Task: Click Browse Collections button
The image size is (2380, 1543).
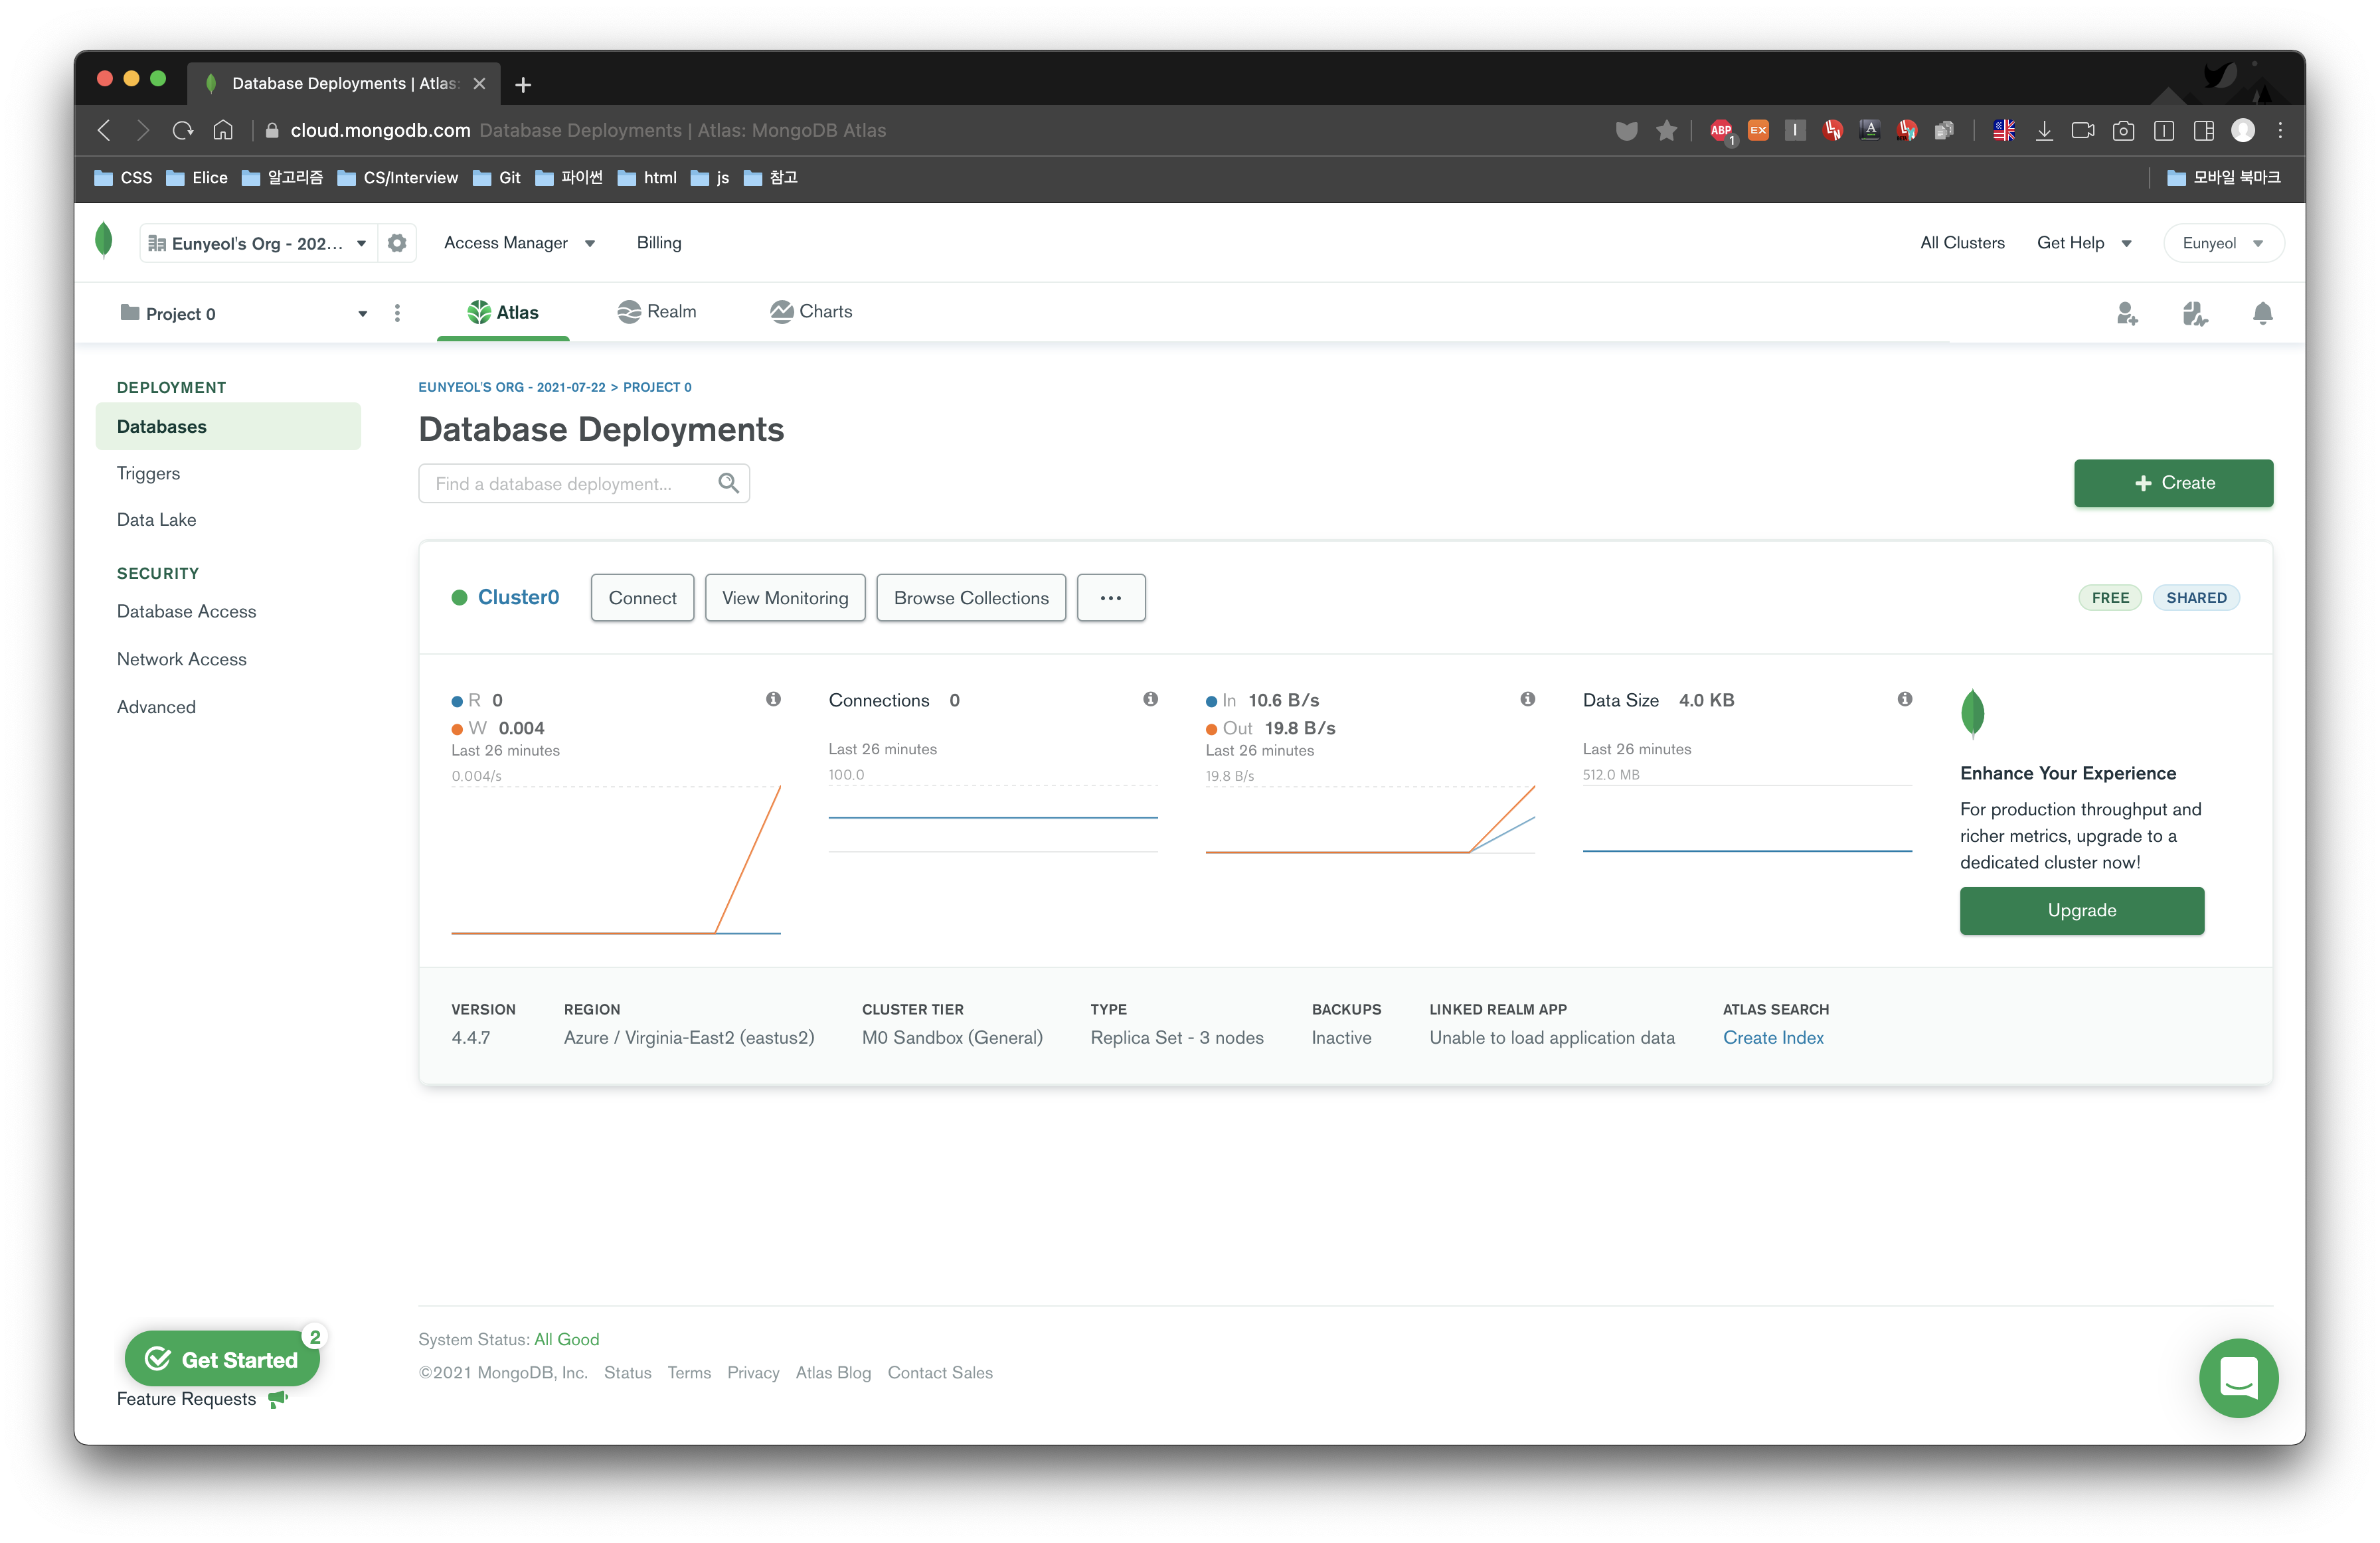Action: click(971, 598)
